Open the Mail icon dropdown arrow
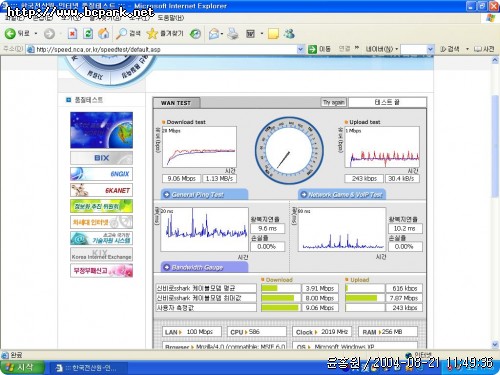The width and height of the screenshot is (500, 375). (222, 34)
